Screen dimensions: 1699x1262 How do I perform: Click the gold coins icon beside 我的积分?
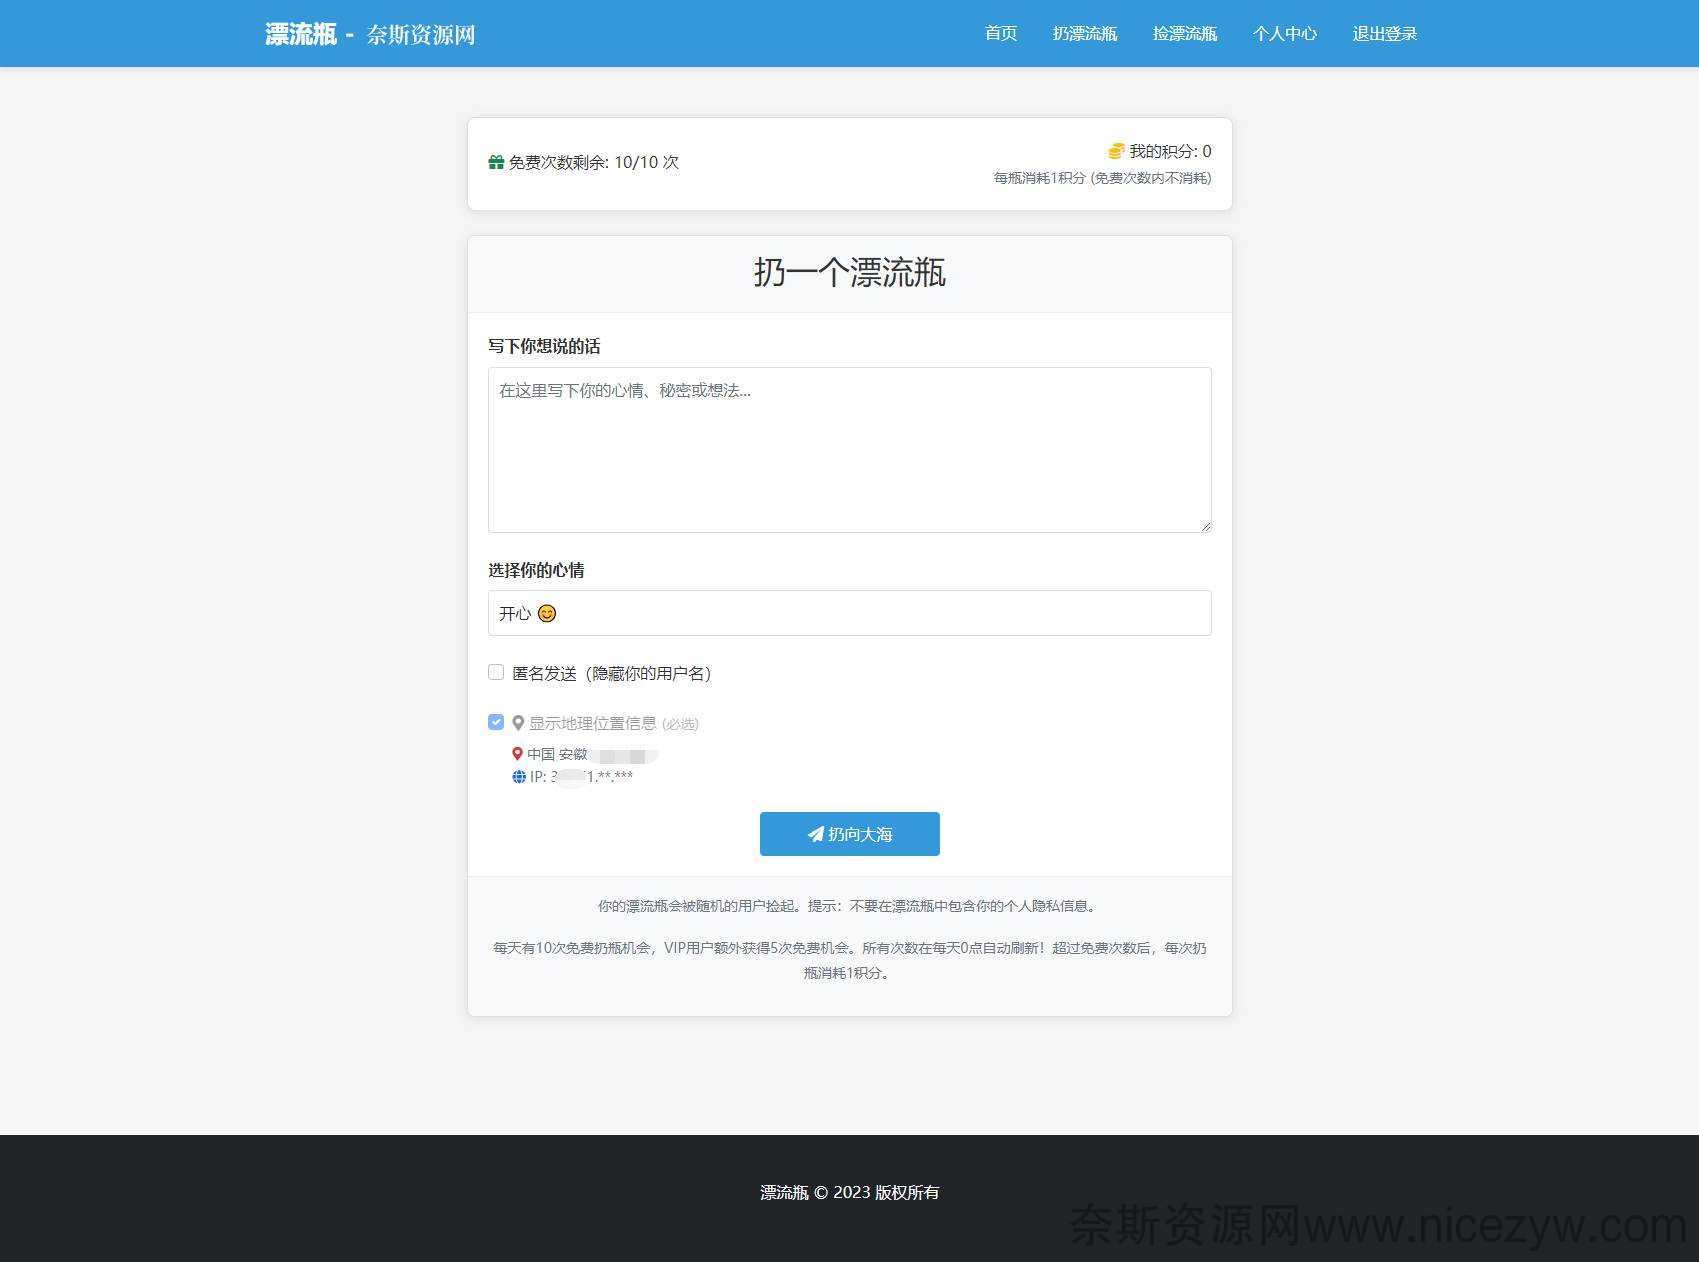point(1116,151)
